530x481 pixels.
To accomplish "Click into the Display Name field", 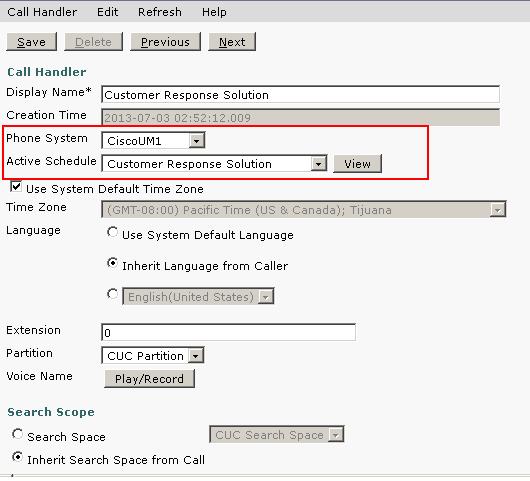I will pos(300,95).
